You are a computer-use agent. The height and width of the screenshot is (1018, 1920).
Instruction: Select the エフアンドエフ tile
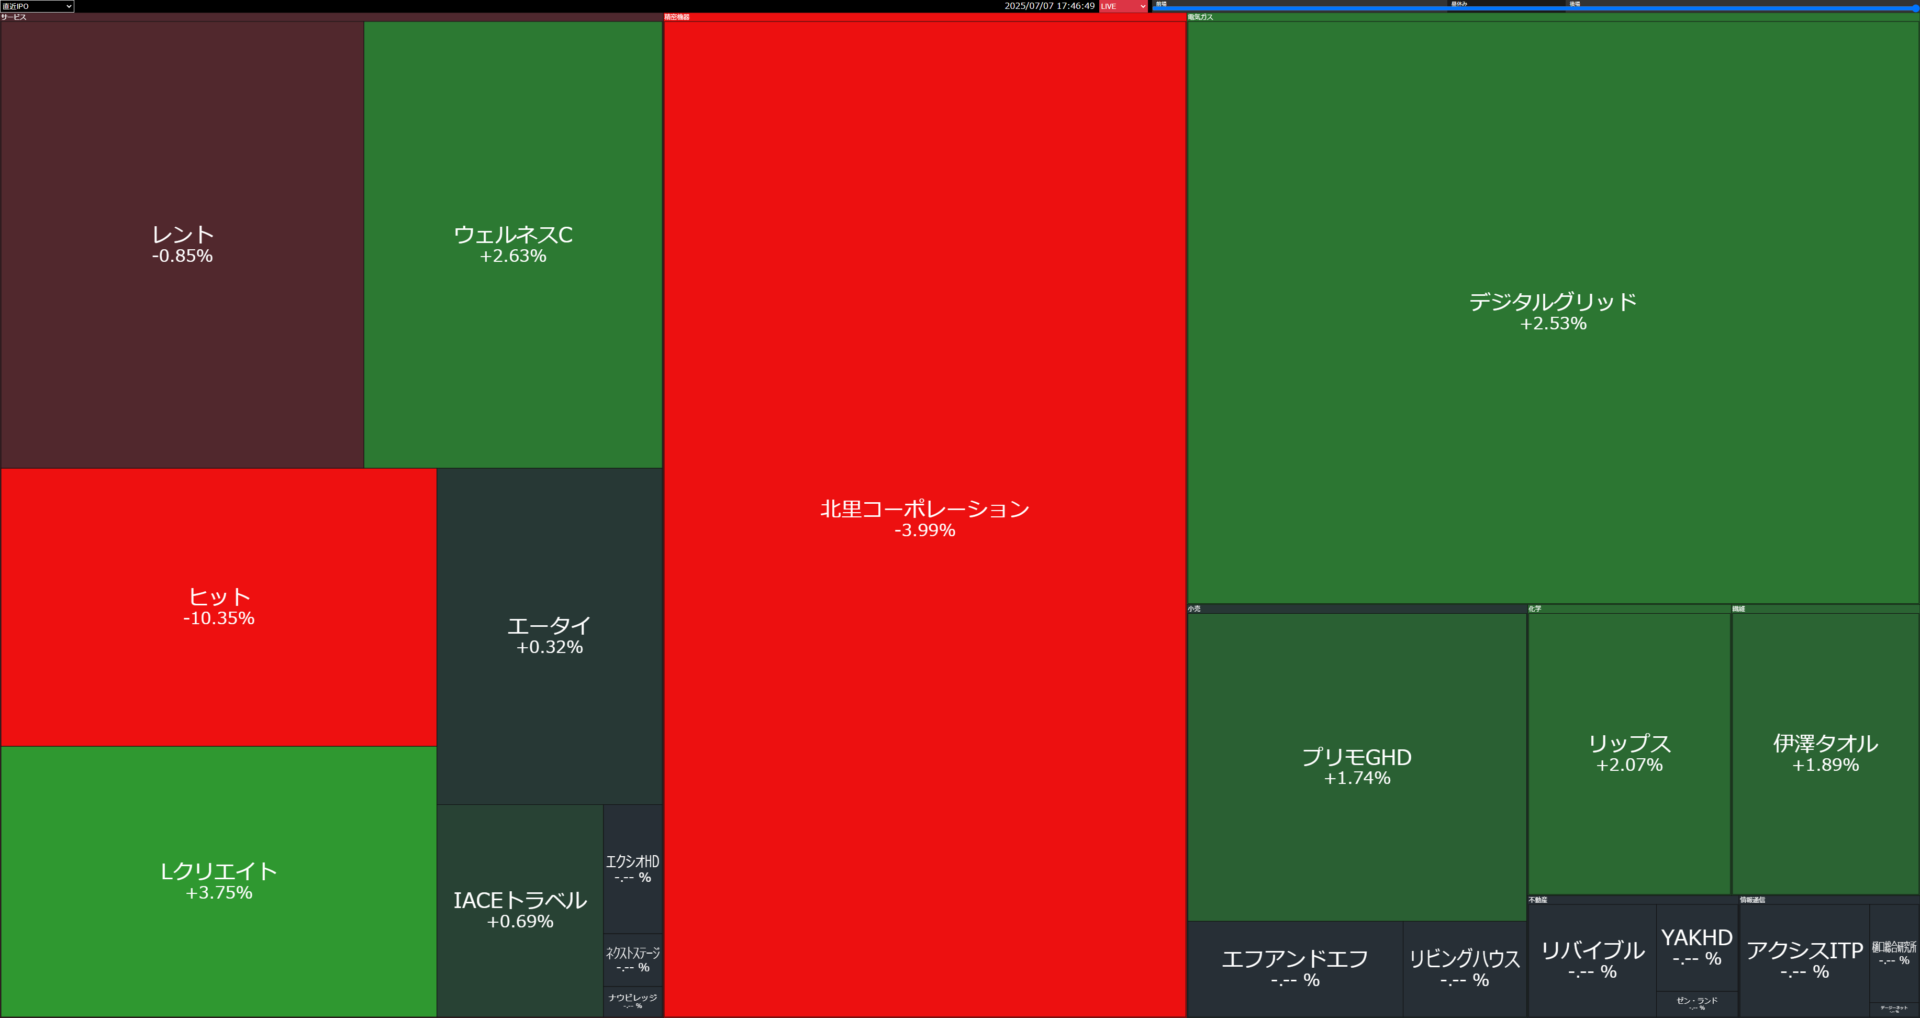point(1295,969)
